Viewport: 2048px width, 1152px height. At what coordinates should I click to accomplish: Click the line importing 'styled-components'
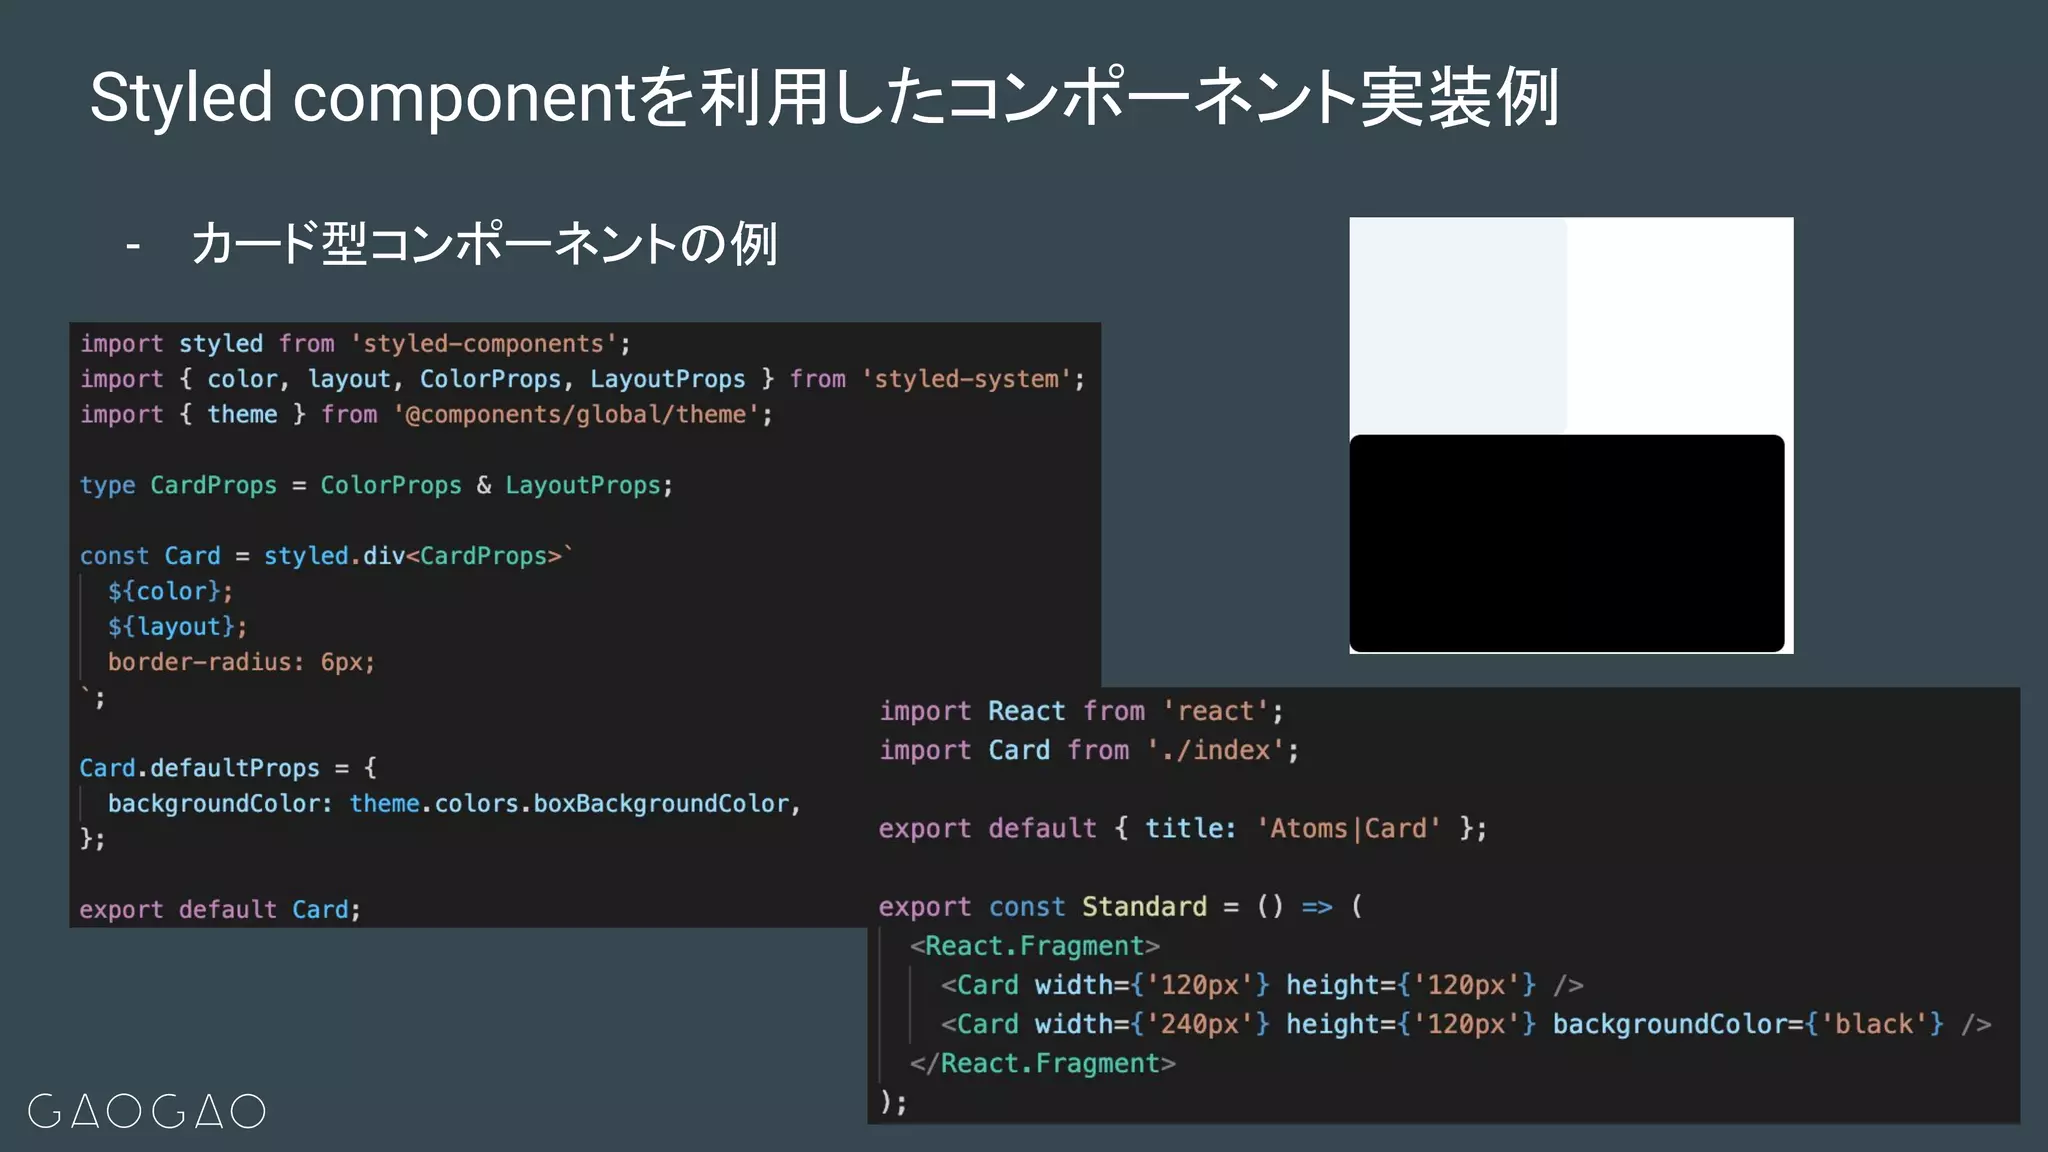355,344
